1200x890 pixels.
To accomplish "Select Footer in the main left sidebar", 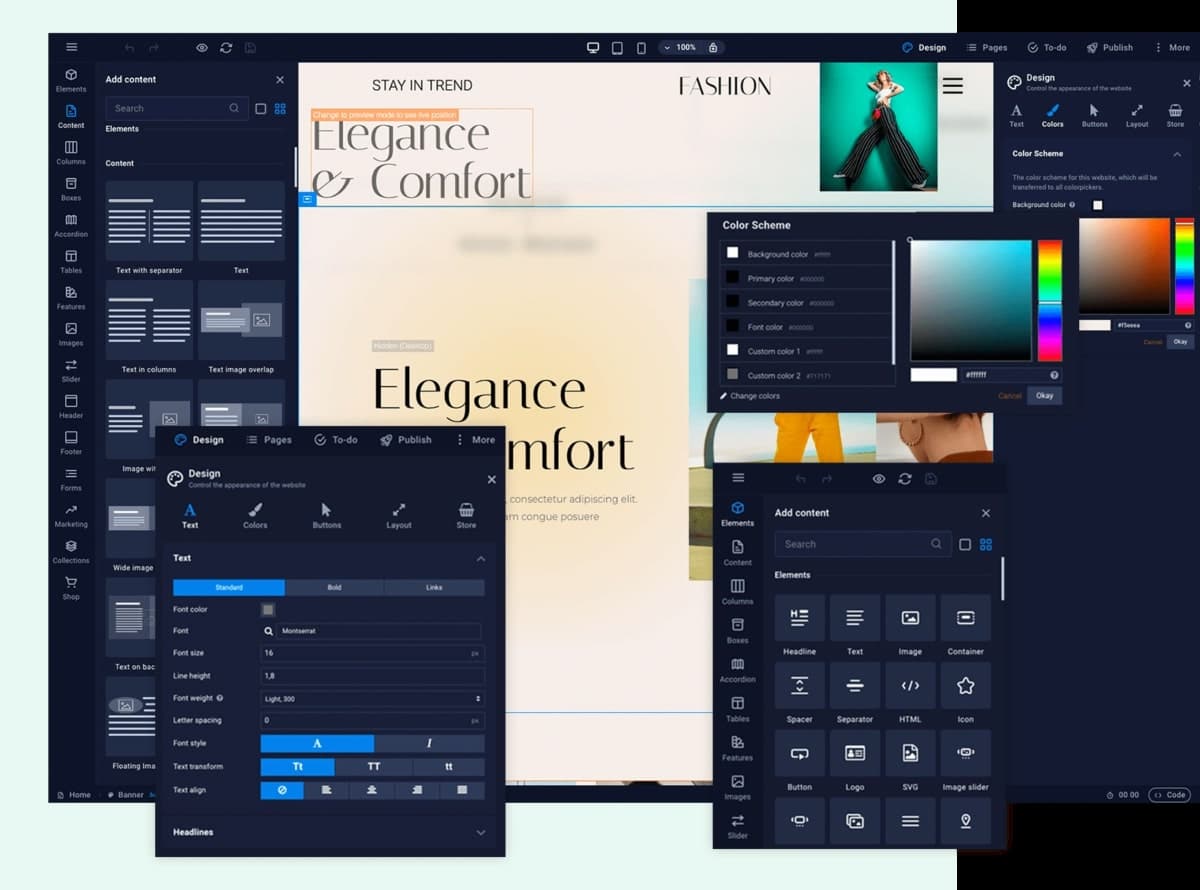I will (x=71, y=442).
